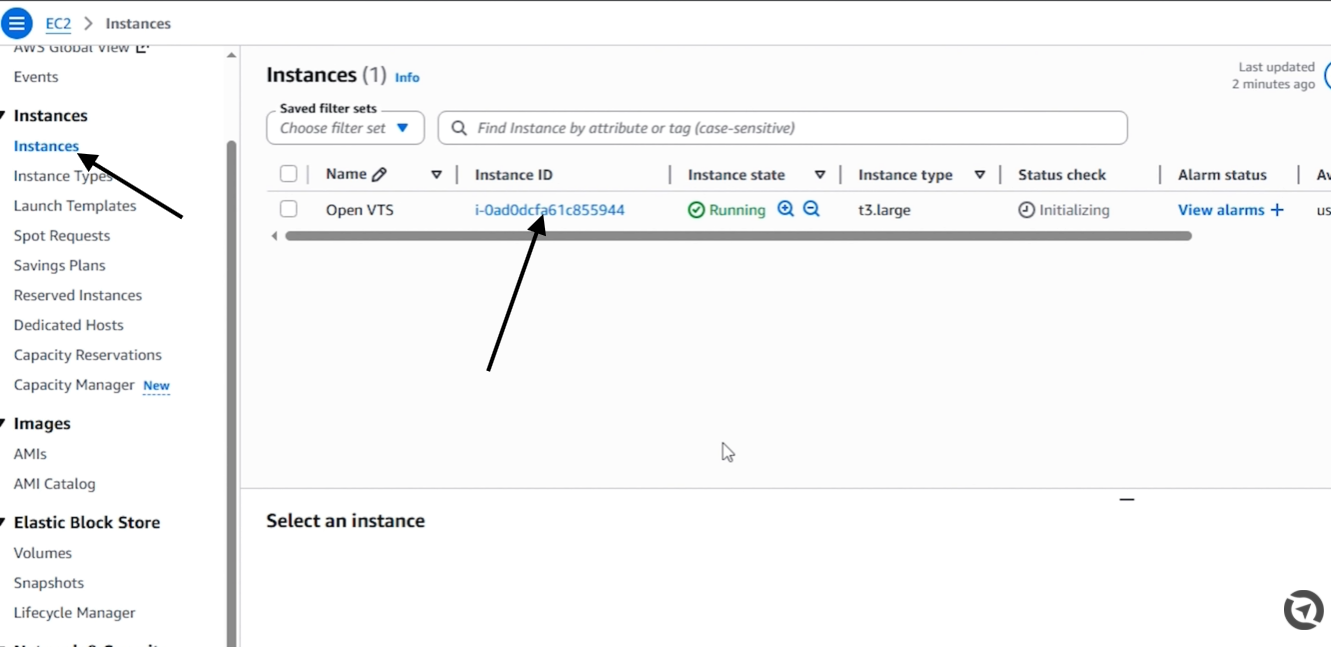Screen dimensions: 1331x647
Task: Click the Initializing status text
Action: pyautogui.click(x=1074, y=210)
